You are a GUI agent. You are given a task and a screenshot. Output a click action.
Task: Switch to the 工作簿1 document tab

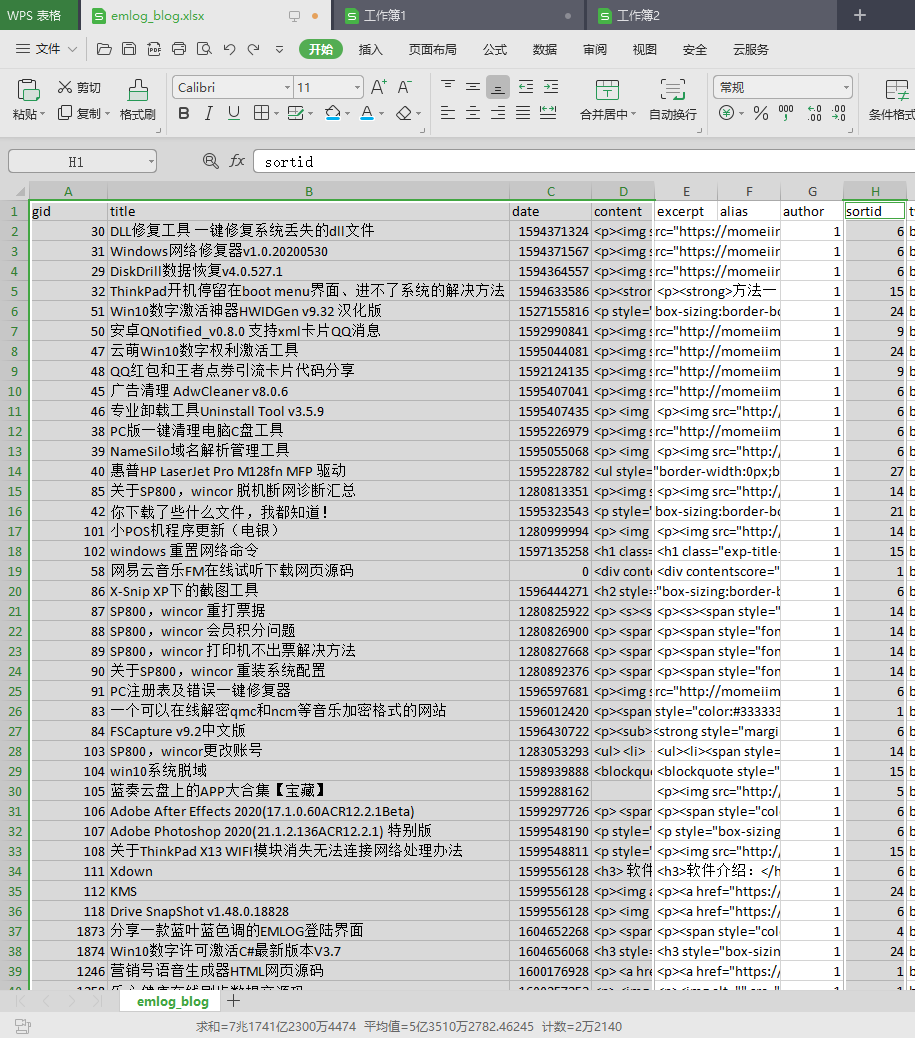458,15
